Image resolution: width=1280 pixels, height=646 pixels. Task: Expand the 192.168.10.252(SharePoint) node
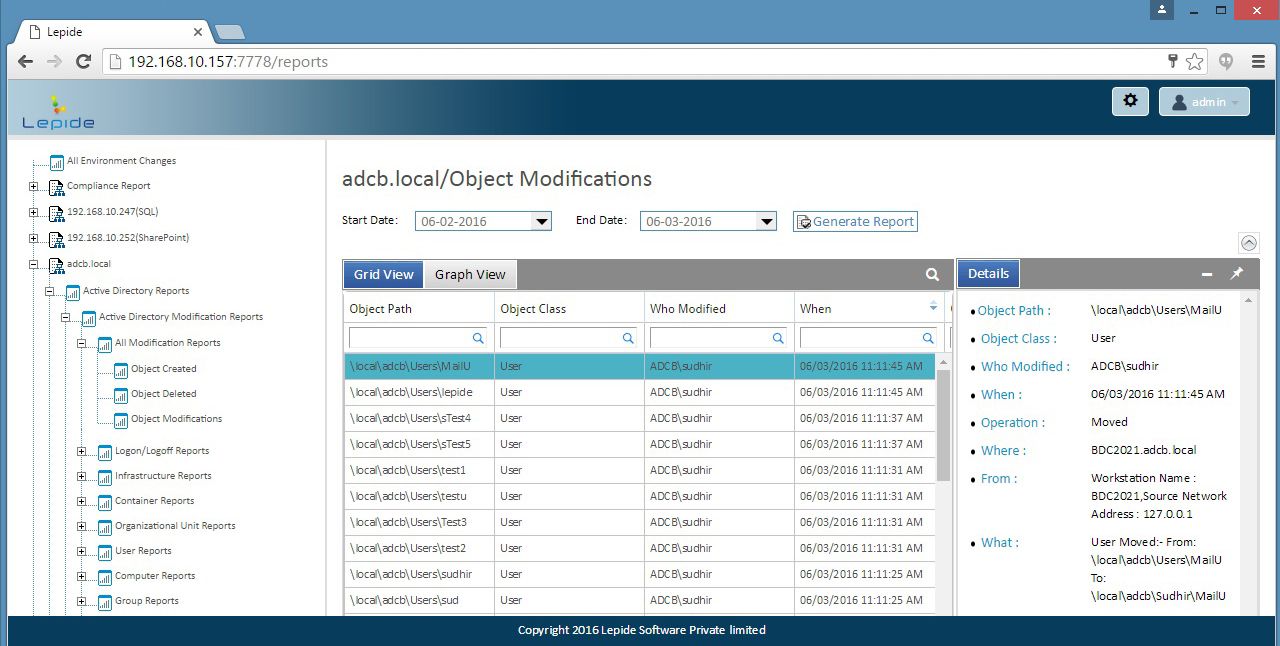click(x=34, y=238)
